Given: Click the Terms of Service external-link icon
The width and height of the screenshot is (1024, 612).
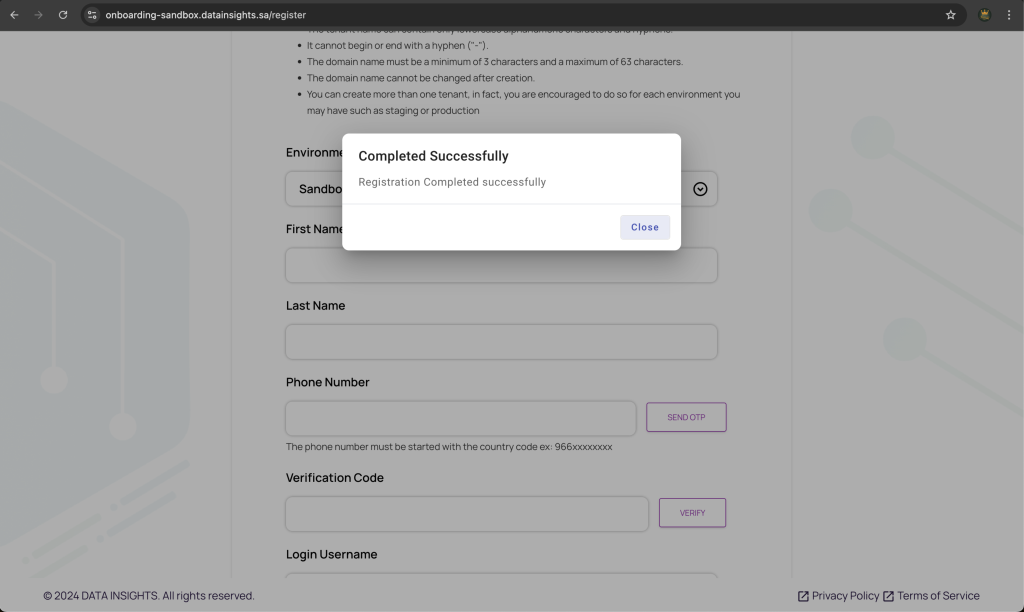Looking at the screenshot, I should pyautogui.click(x=888, y=596).
